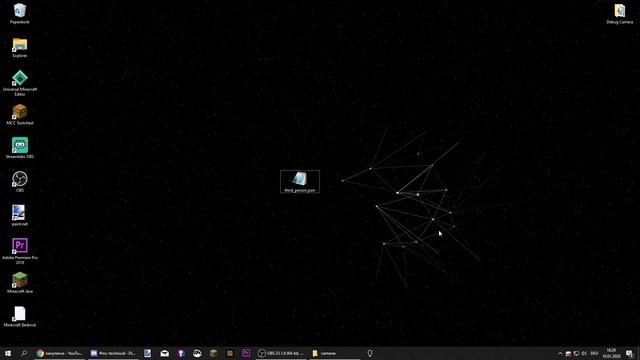Select the MCC Toolchest desktop icon
The height and width of the screenshot is (360, 640).
20,115
